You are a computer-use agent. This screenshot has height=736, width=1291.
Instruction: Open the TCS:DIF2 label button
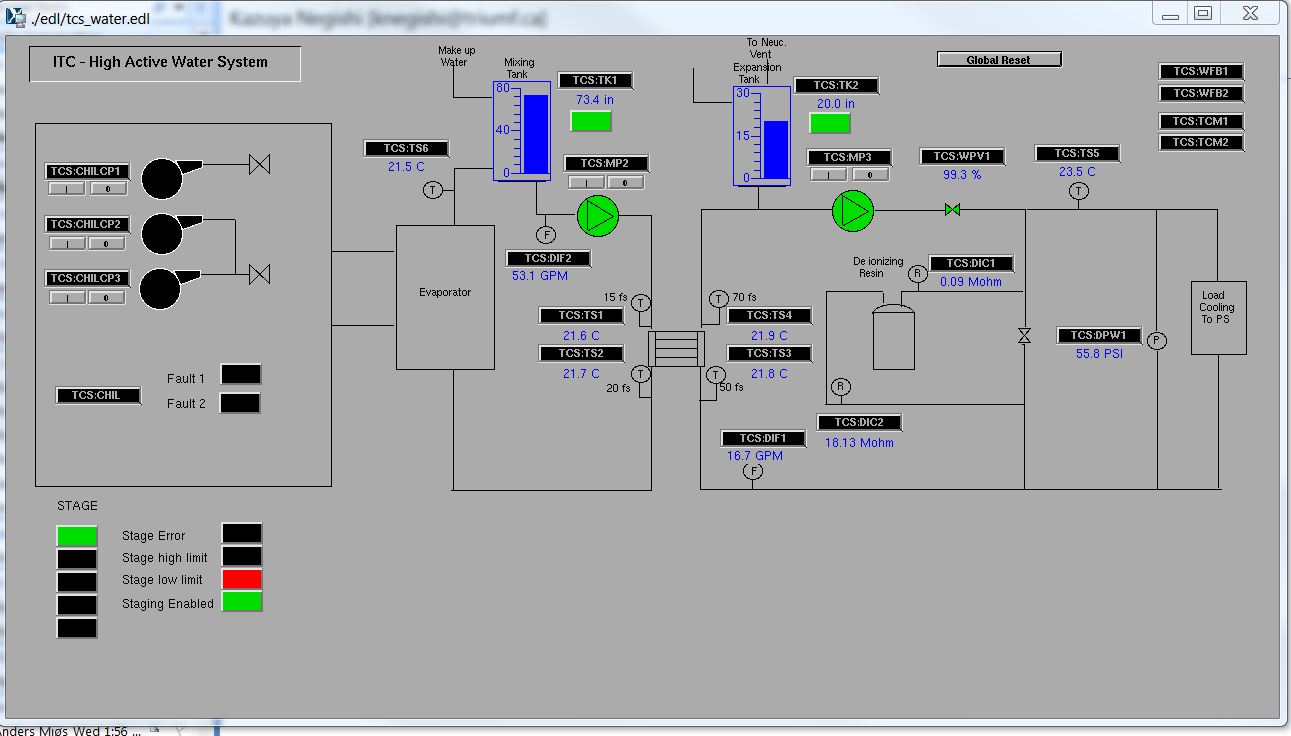coord(548,259)
